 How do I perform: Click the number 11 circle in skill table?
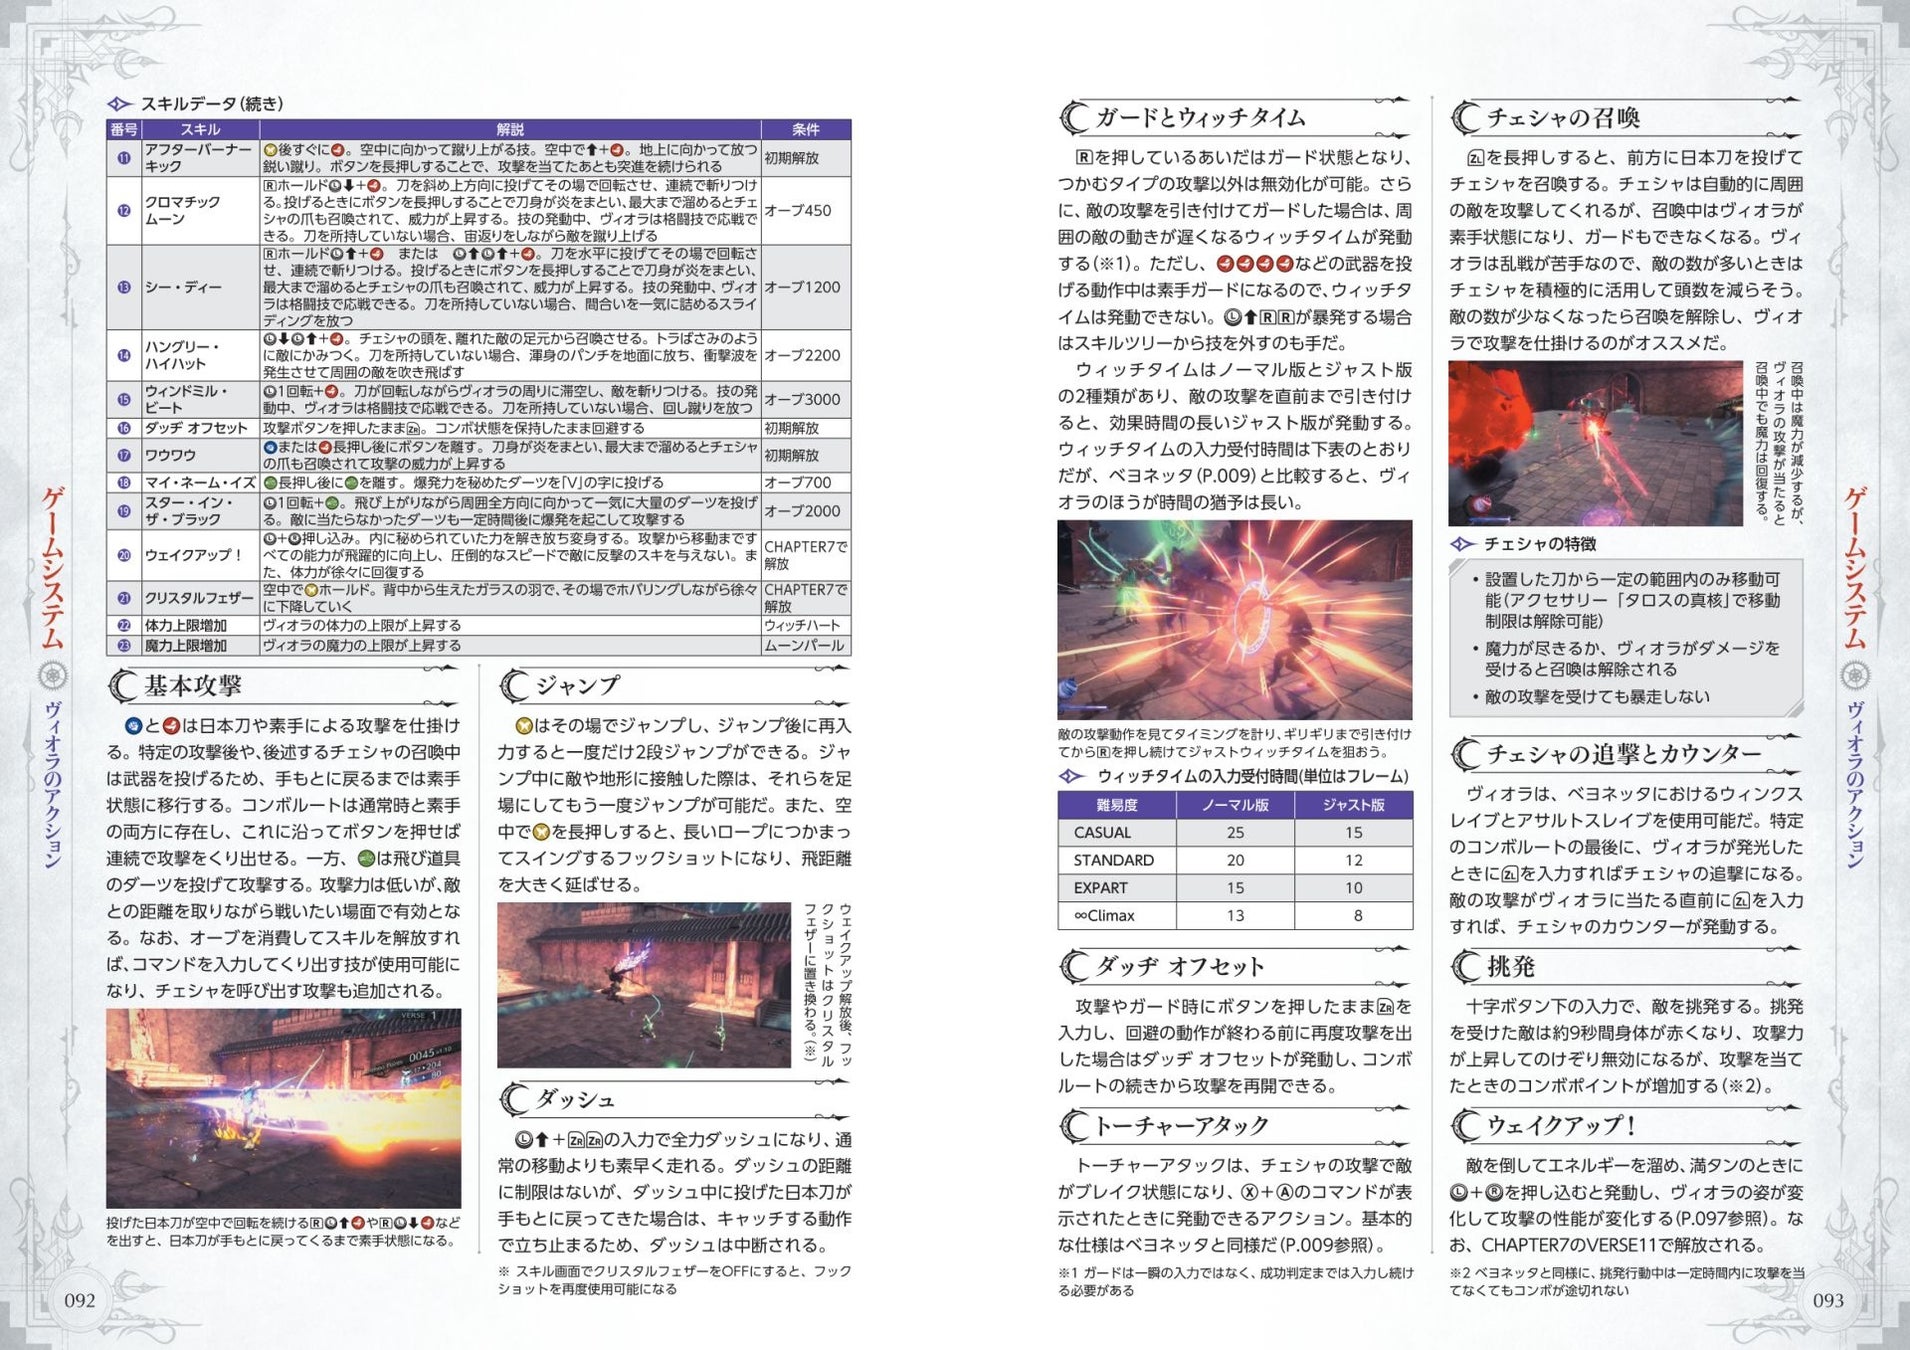click(124, 158)
